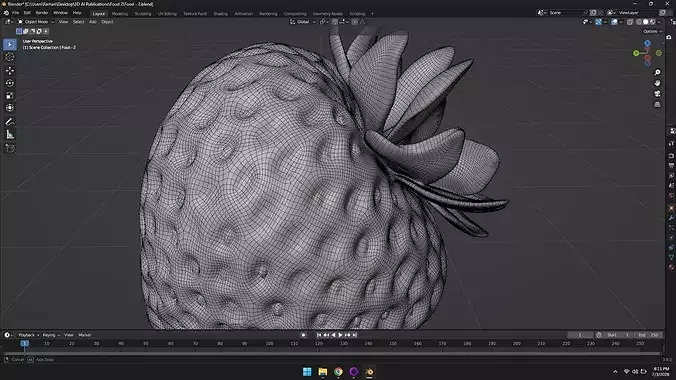Toggle snapping magnet in header
This screenshot has width=676, height=380.
pyautogui.click(x=335, y=22)
